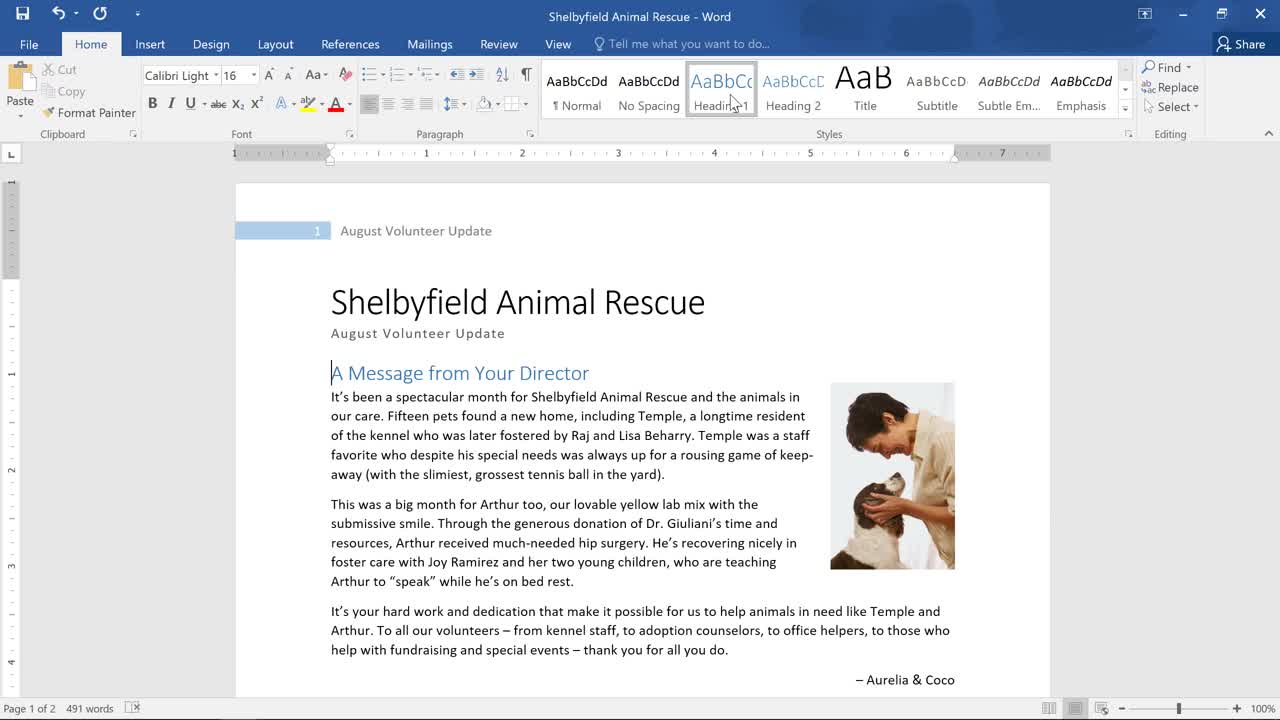Switch to the Review tab
The image size is (1280, 720).
point(498,44)
